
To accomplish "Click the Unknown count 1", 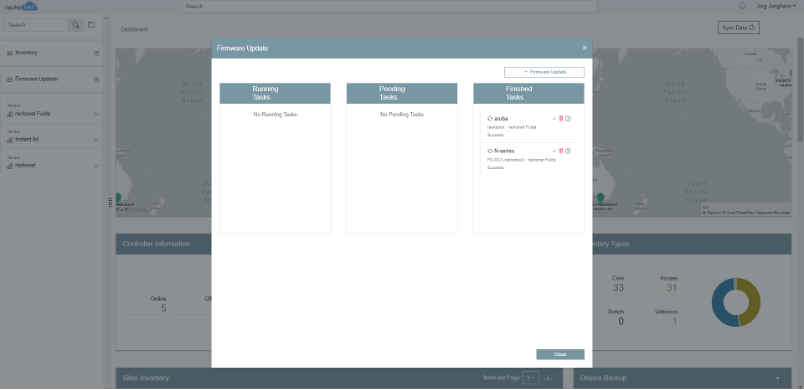I will 675,321.
